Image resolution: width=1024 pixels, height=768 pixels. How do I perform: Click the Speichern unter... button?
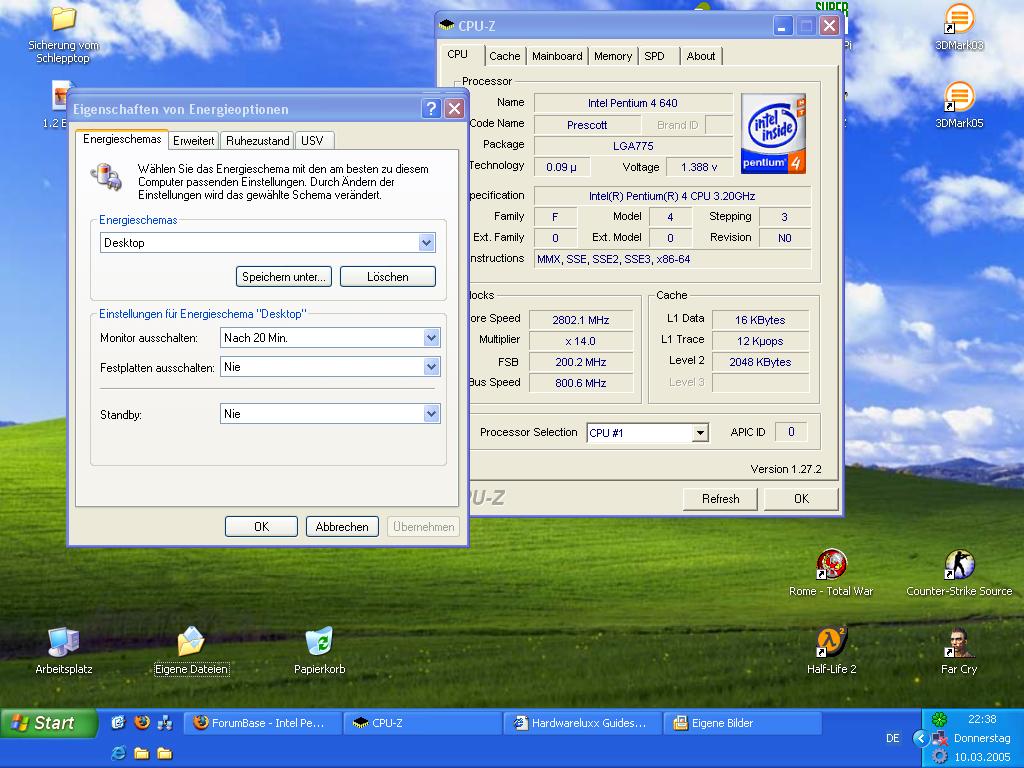[284, 277]
